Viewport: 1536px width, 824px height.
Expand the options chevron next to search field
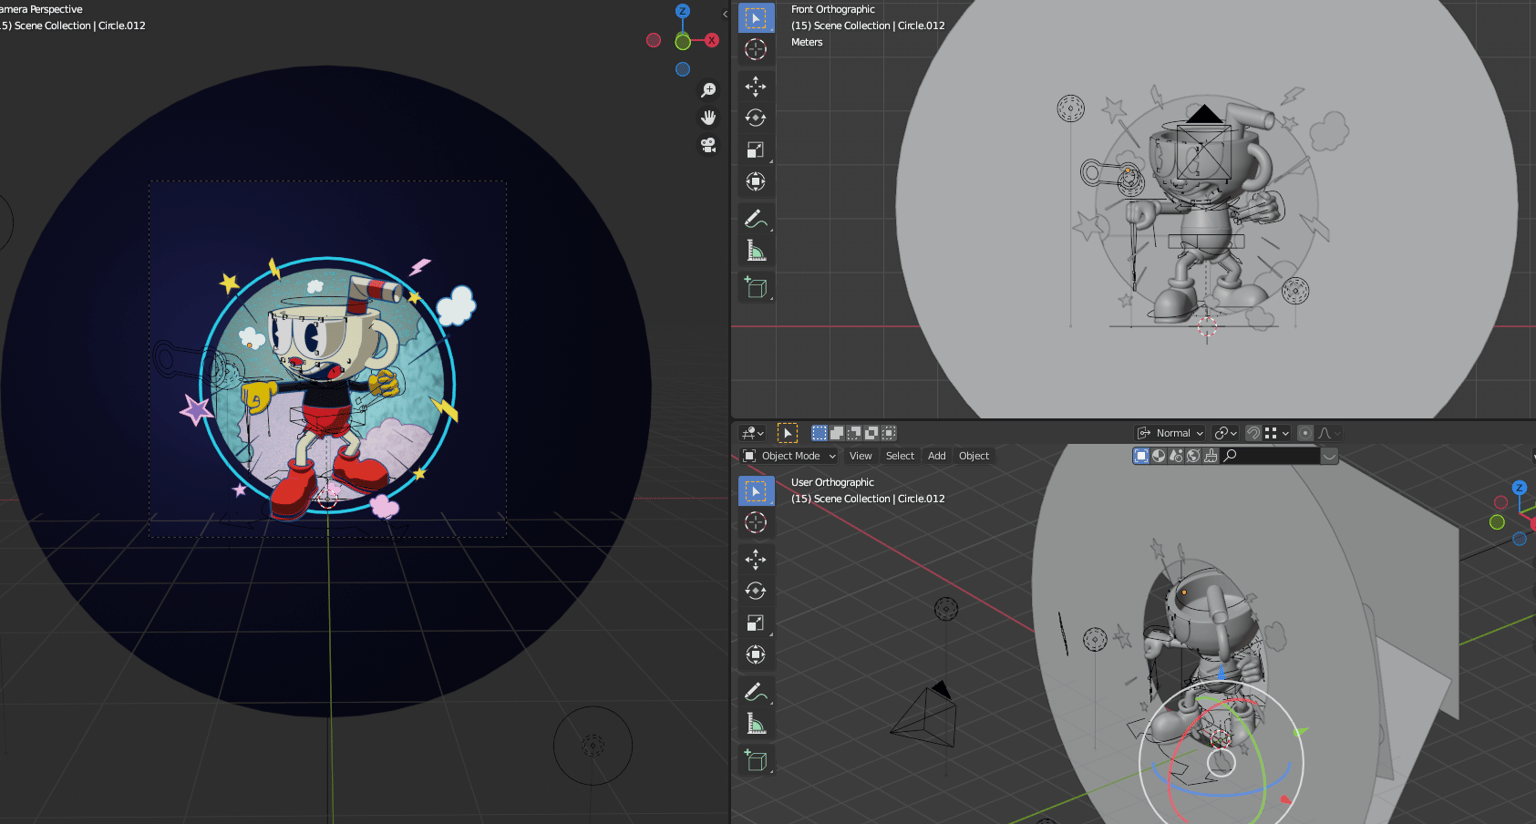coord(1329,456)
